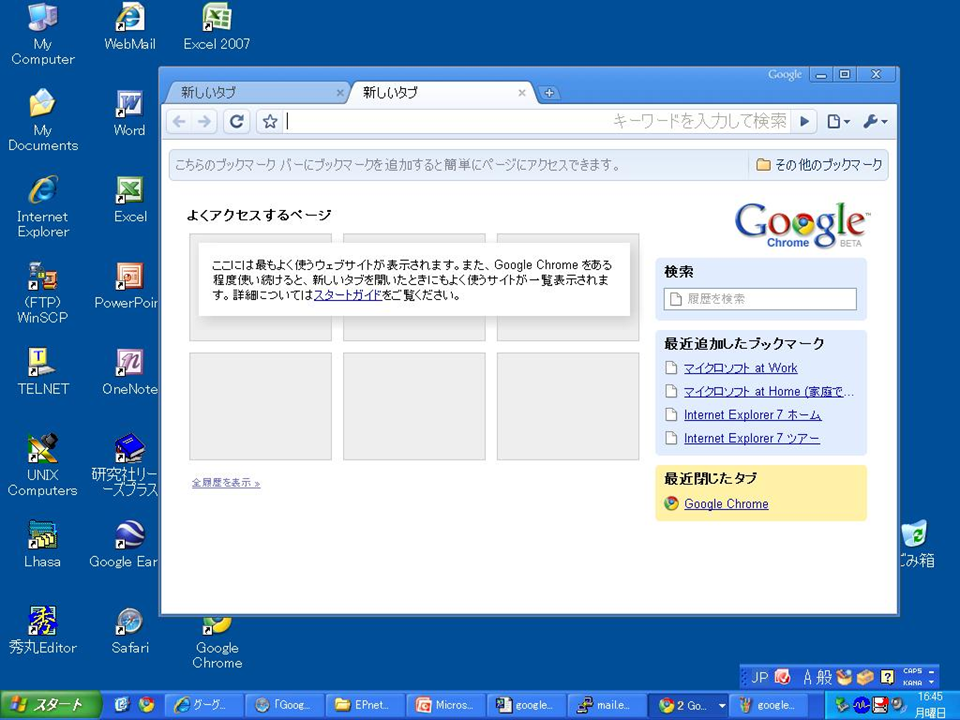Select the bottom-left empty page thumbnail
The image size is (960, 720).
coord(260,406)
